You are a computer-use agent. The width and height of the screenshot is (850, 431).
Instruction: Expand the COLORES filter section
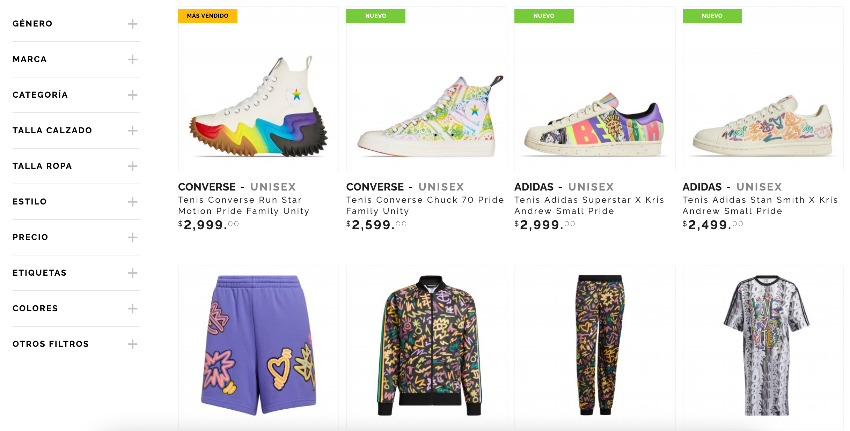point(132,308)
